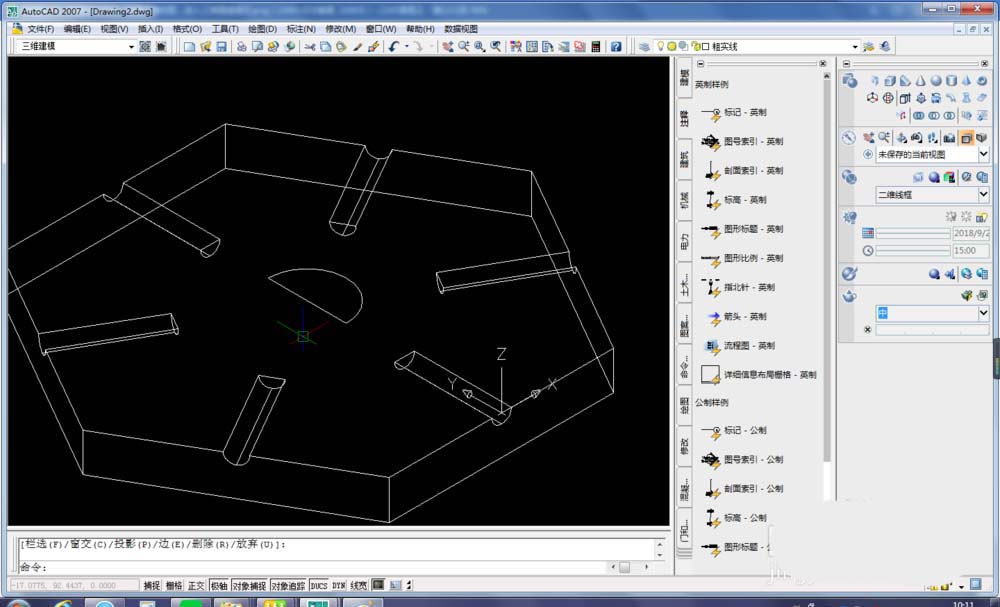The image size is (1000, 607).
Task: Open the 视图(V) menu
Action: 114,29
